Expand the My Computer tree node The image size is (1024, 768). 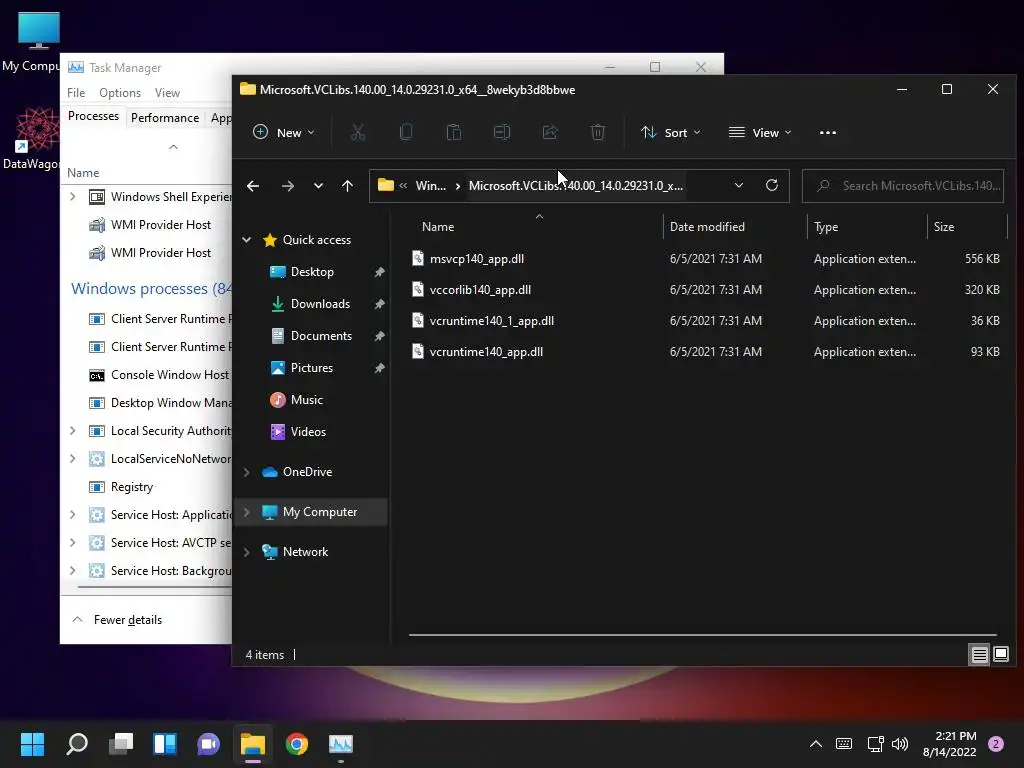(247, 512)
